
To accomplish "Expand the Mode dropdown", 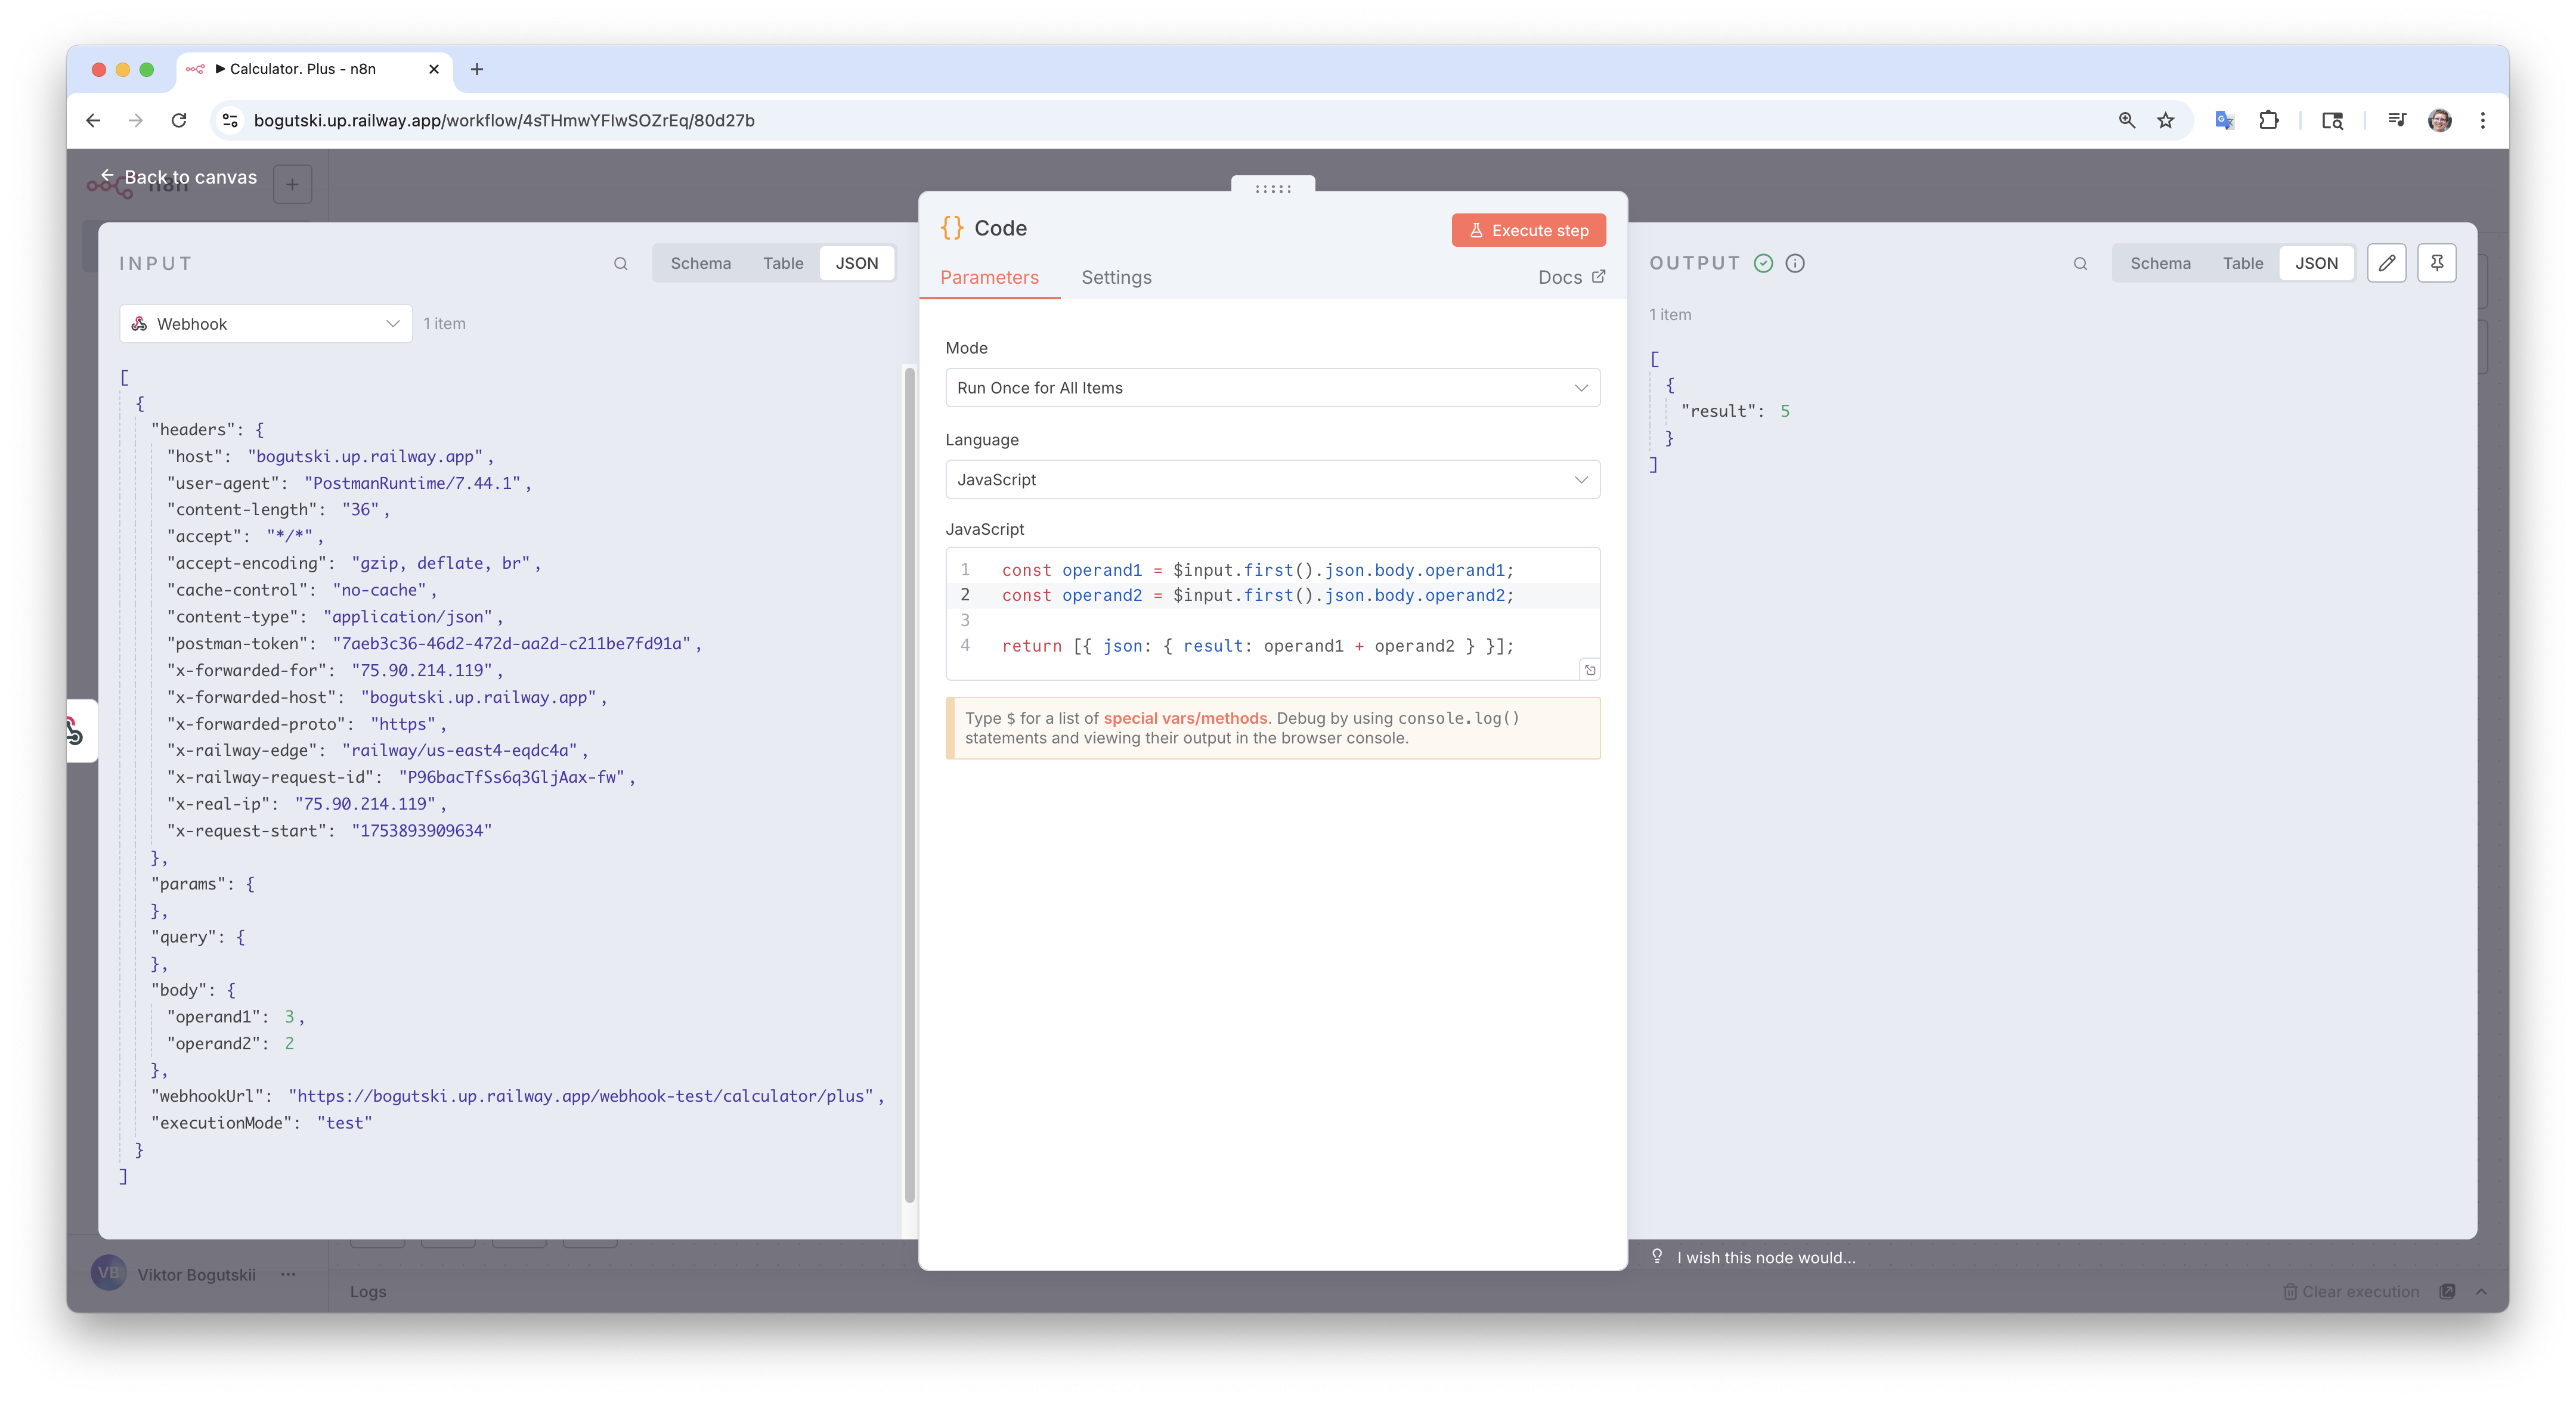I will pos(1272,388).
